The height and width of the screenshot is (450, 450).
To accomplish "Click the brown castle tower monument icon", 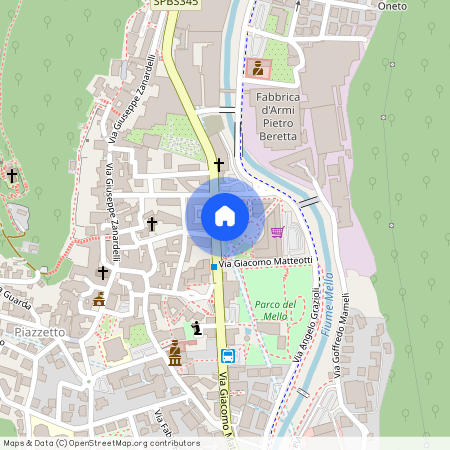I will pyautogui.click(x=99, y=299).
